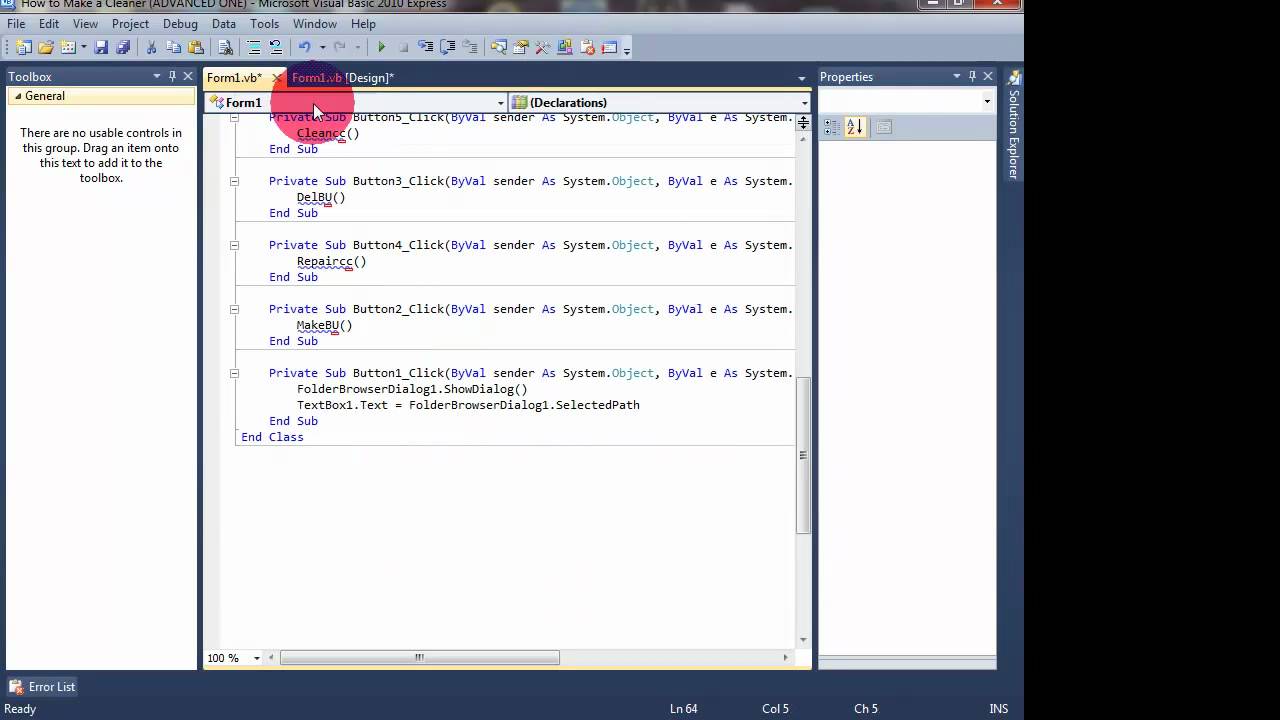Open the active documents list dropdown

click(x=801, y=78)
